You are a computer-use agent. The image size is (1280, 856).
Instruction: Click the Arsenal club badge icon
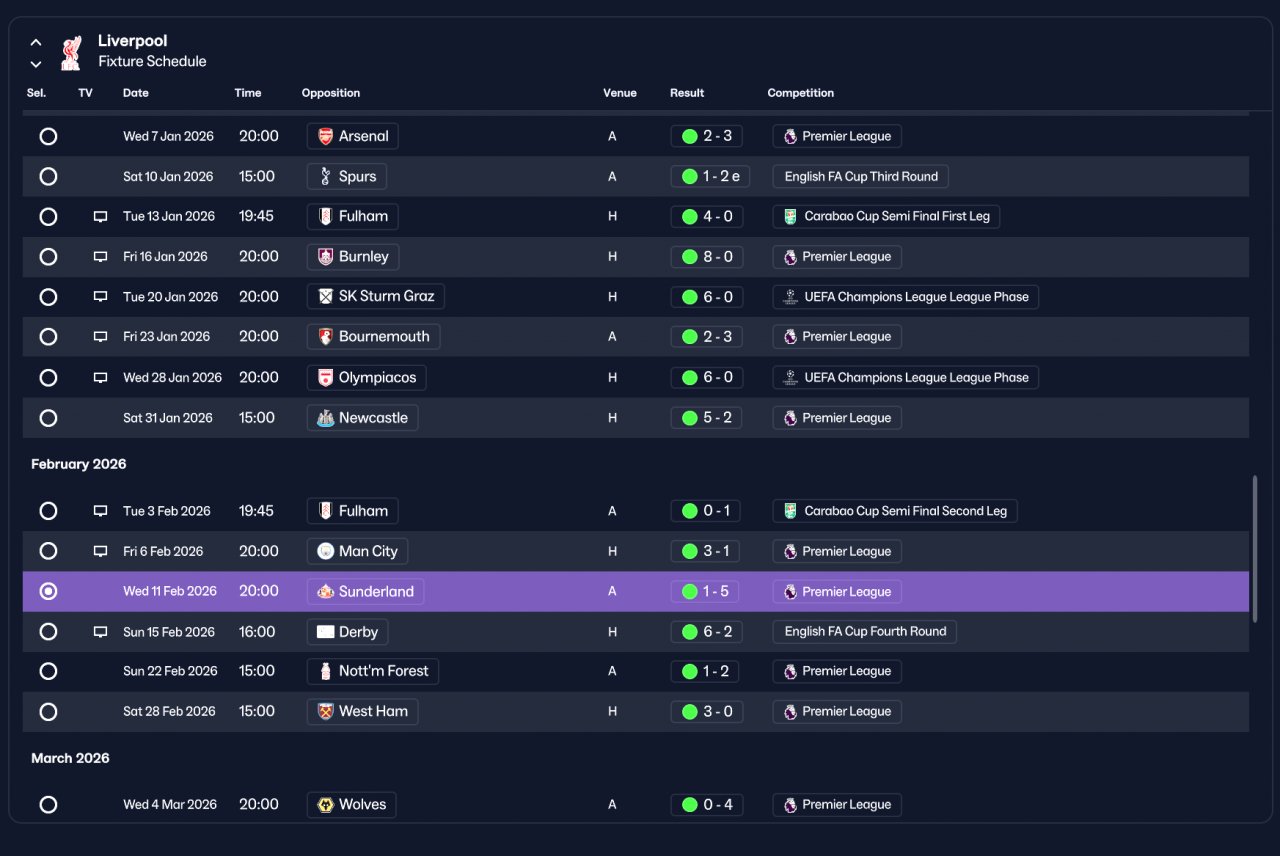point(325,136)
